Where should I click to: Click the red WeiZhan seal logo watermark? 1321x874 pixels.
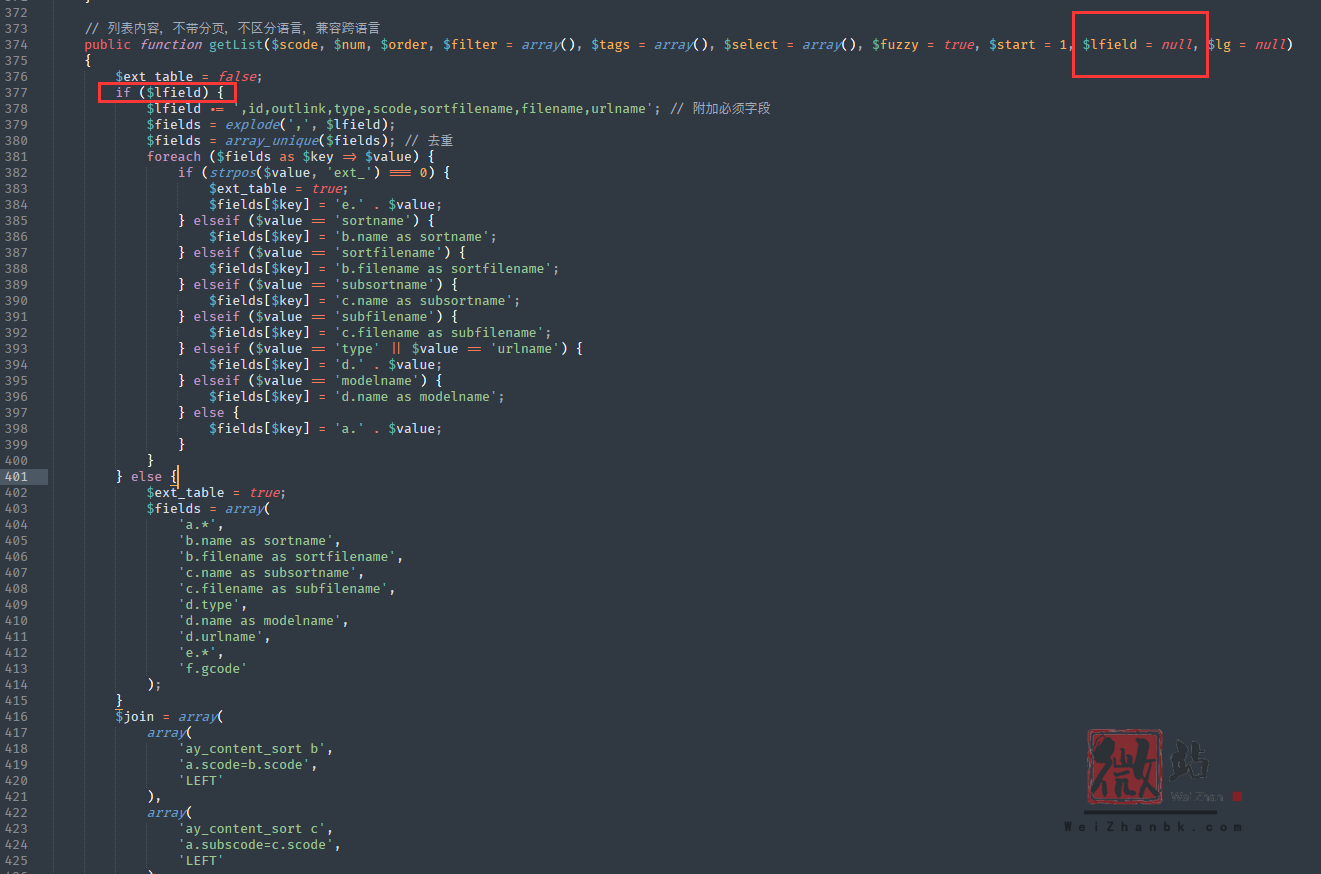click(1125, 767)
